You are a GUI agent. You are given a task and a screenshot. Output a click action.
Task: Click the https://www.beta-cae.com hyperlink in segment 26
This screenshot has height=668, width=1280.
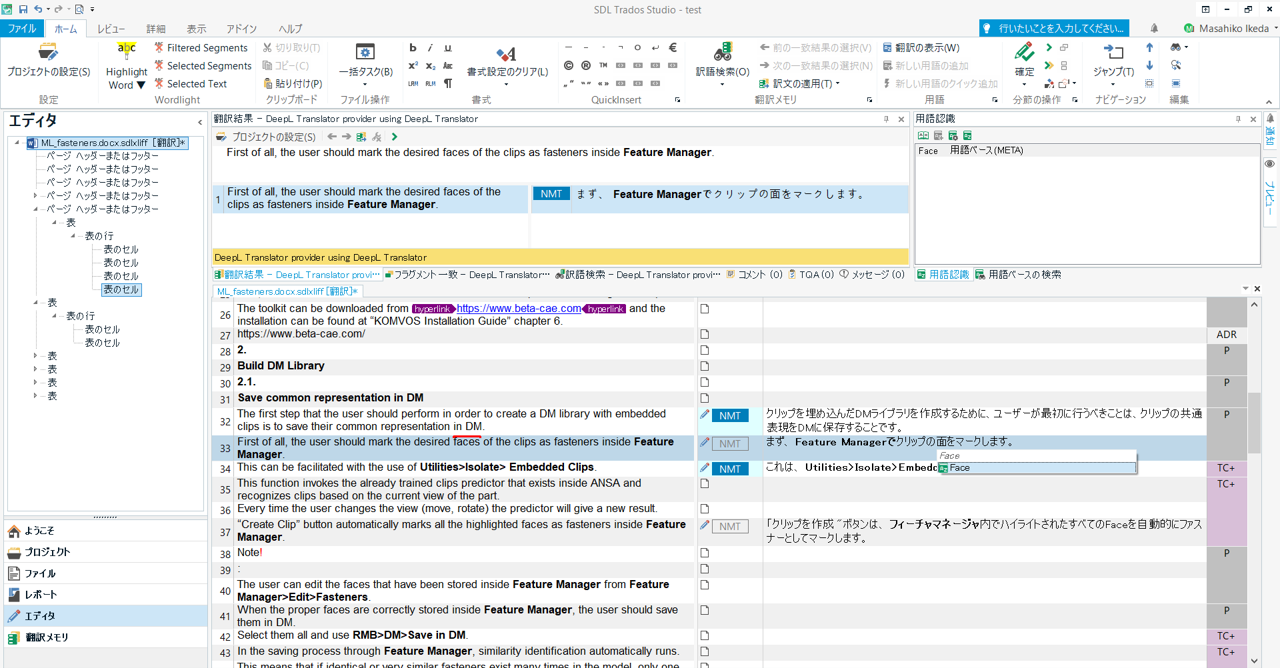(518, 309)
